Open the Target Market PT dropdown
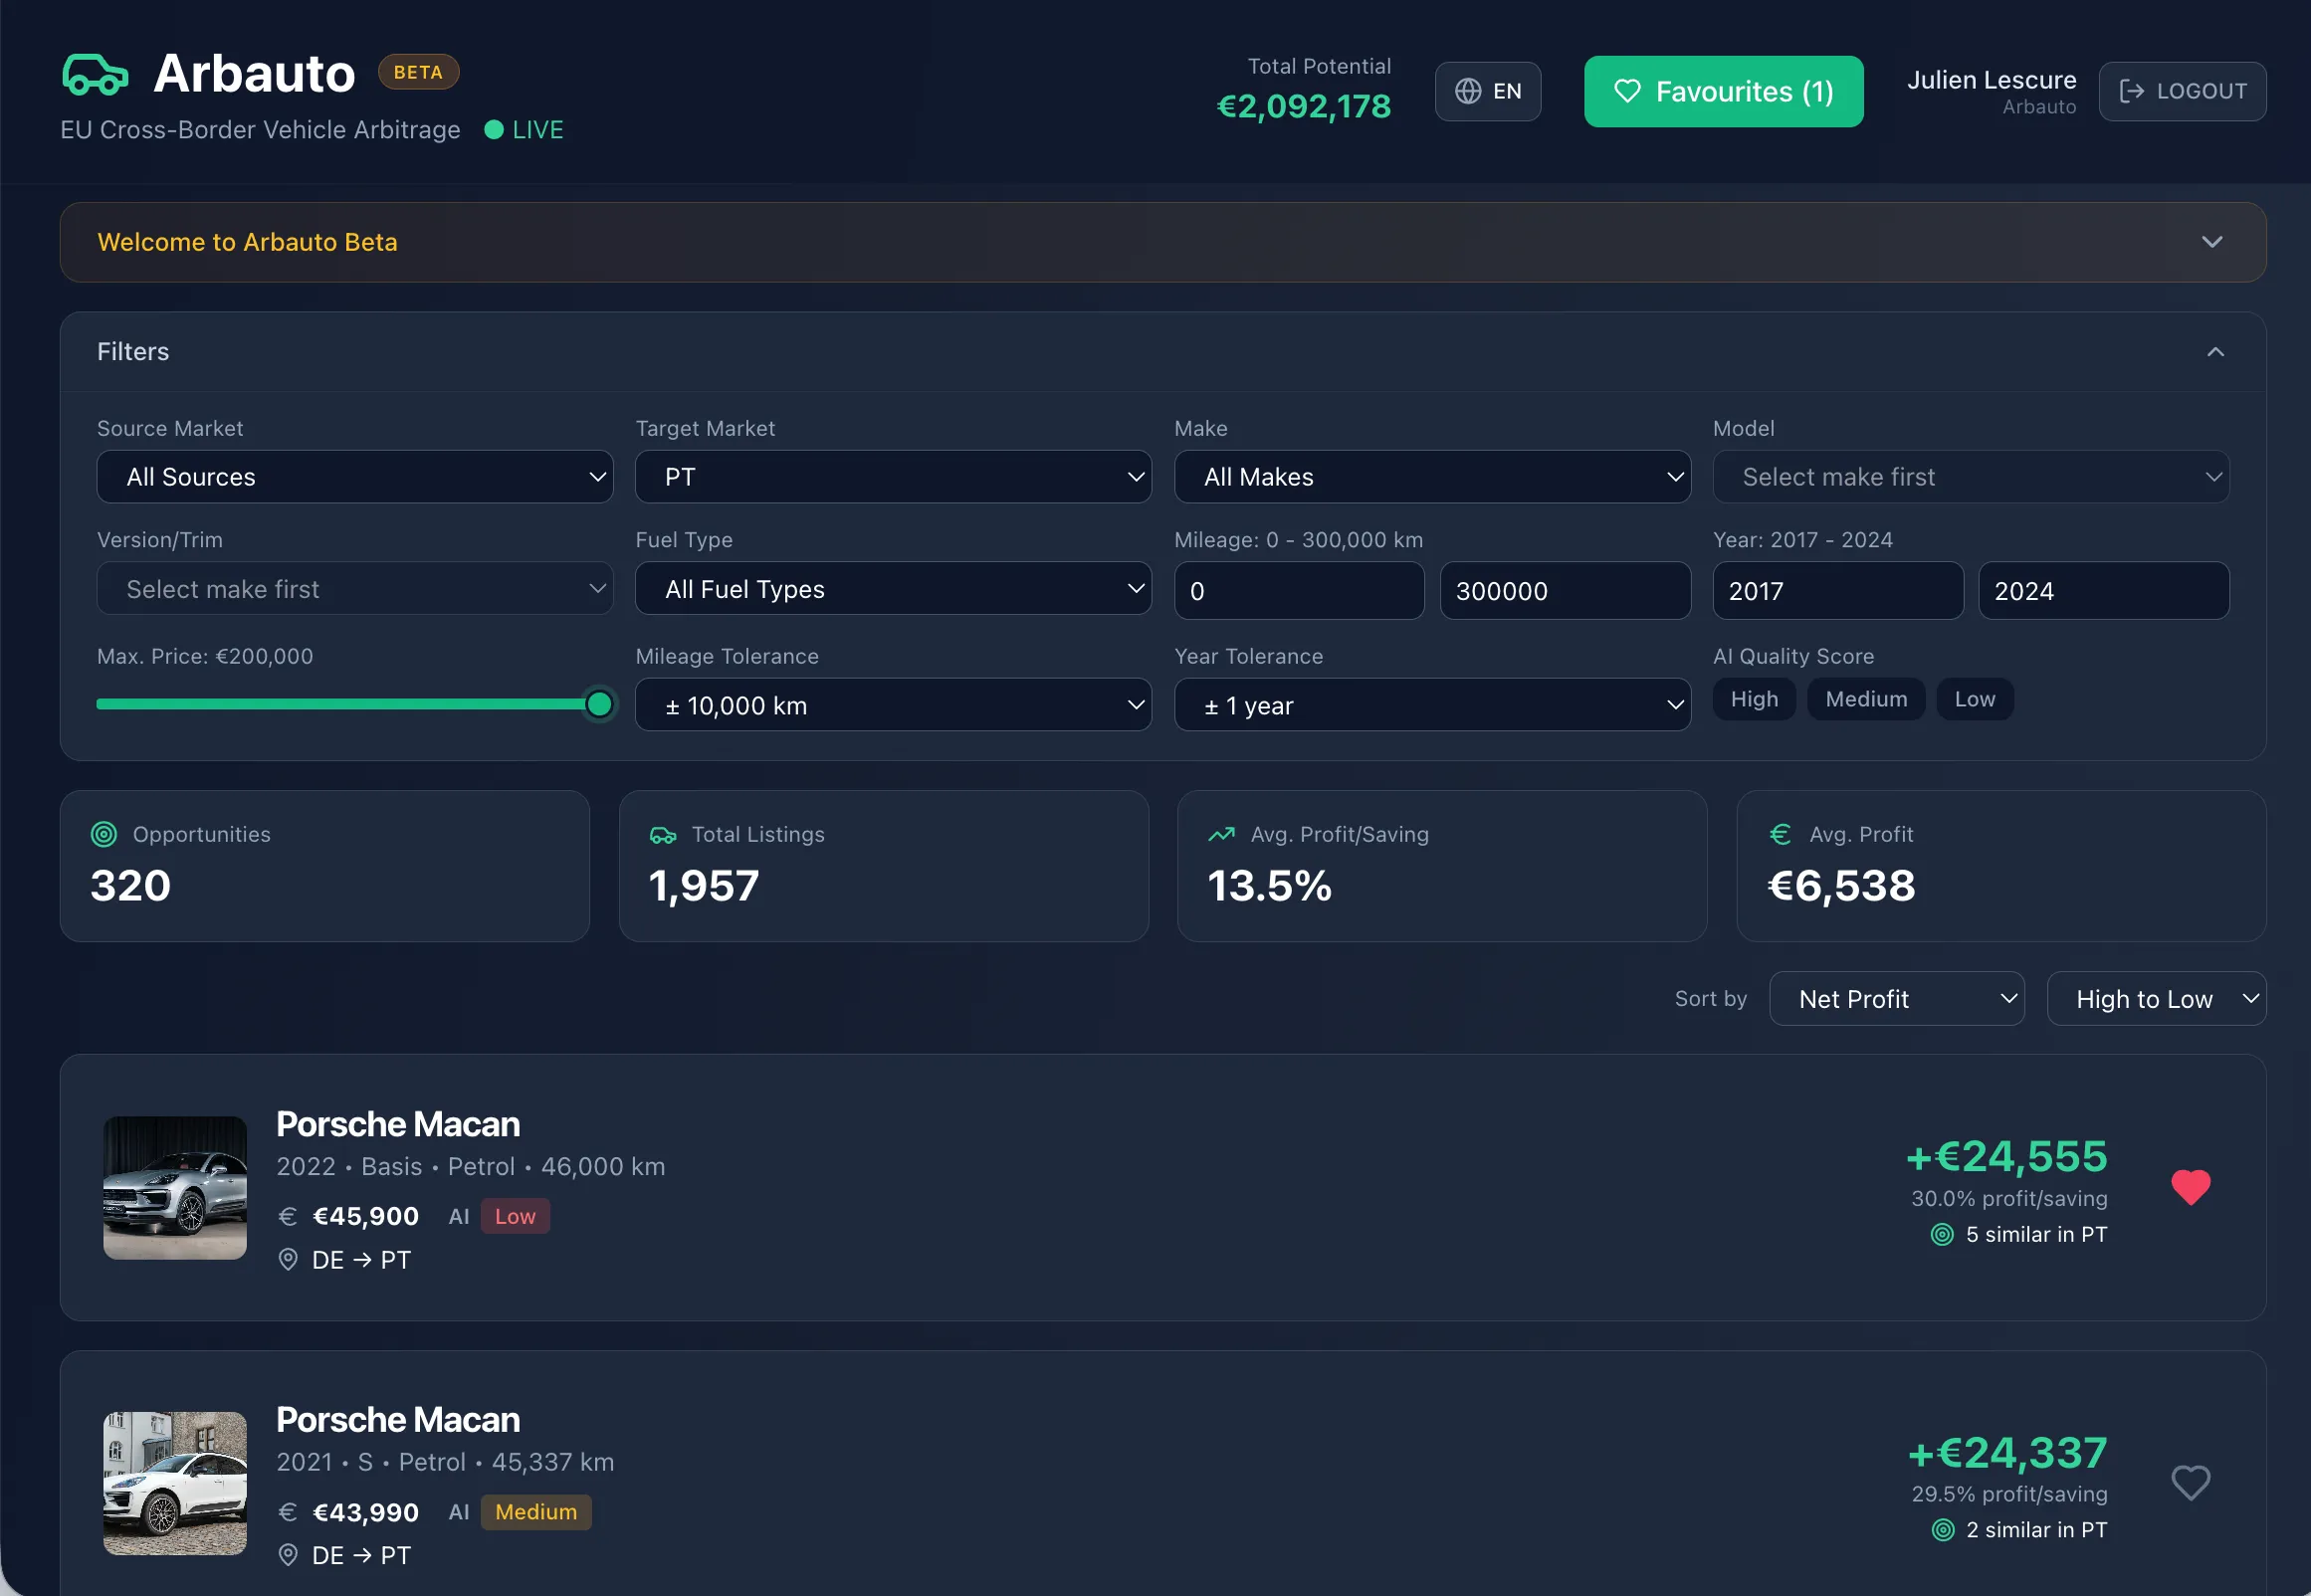The height and width of the screenshot is (1596, 2311). 893,477
